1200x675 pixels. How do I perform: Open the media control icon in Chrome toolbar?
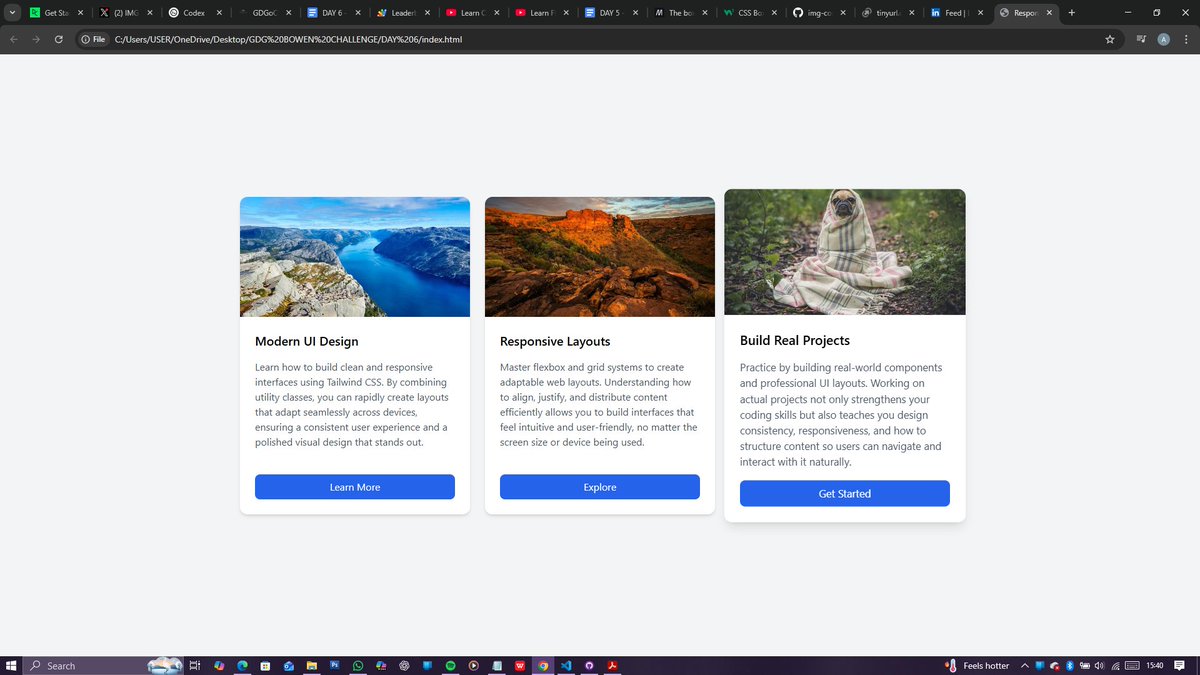pos(1141,39)
